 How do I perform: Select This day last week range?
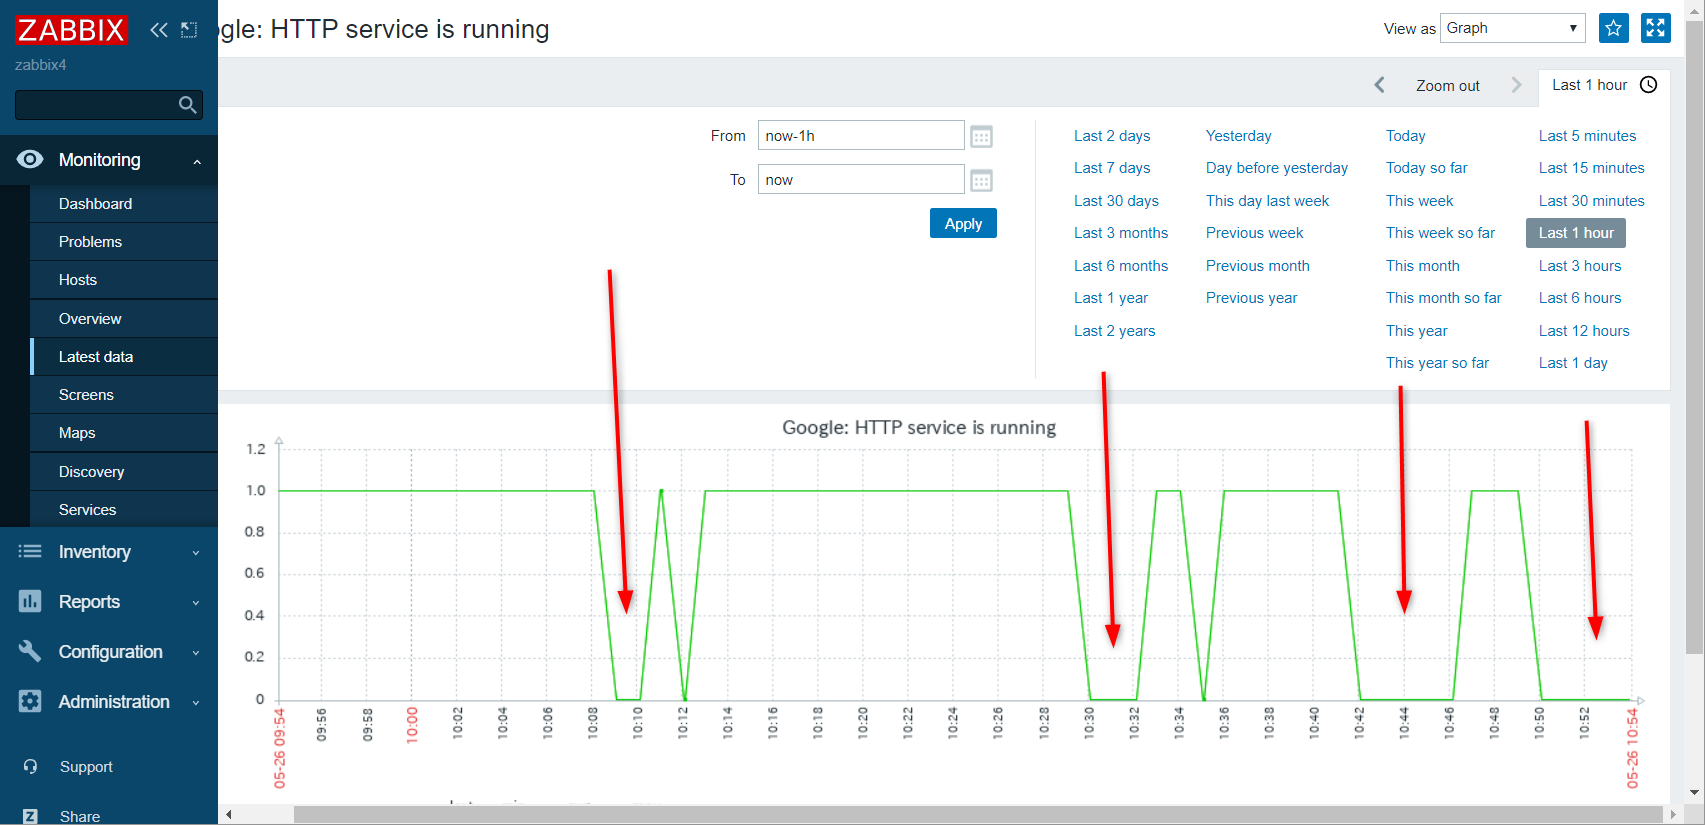coord(1268,201)
